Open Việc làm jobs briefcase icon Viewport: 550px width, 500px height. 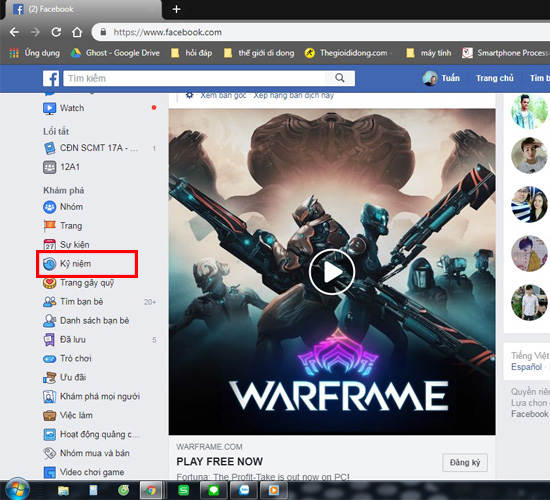click(49, 416)
